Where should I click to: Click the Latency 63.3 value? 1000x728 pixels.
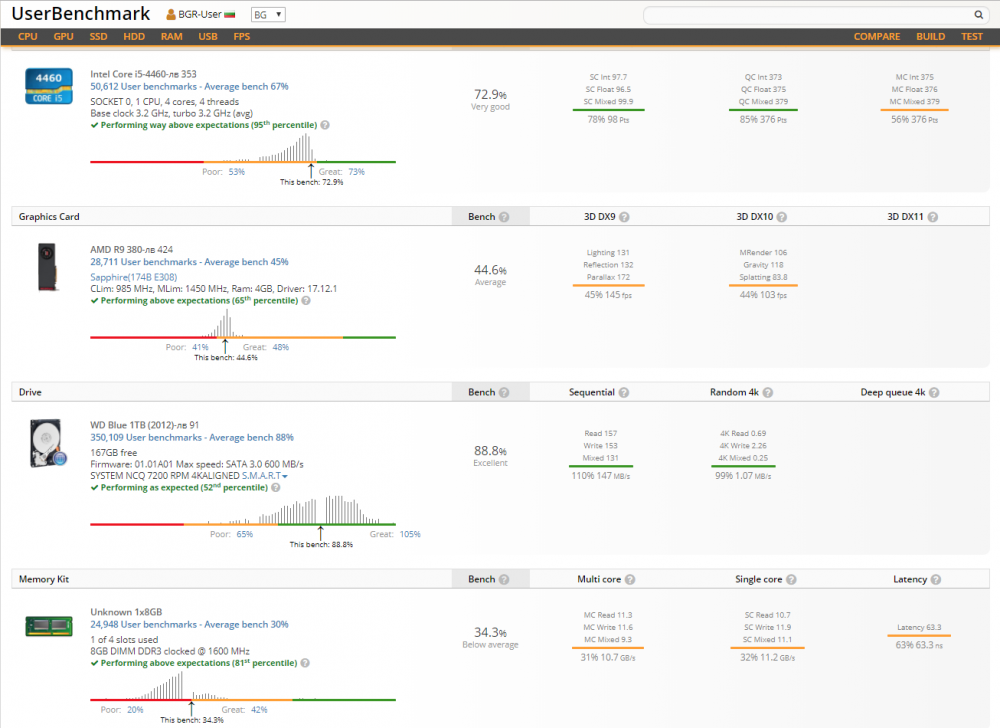pyautogui.click(x=919, y=627)
